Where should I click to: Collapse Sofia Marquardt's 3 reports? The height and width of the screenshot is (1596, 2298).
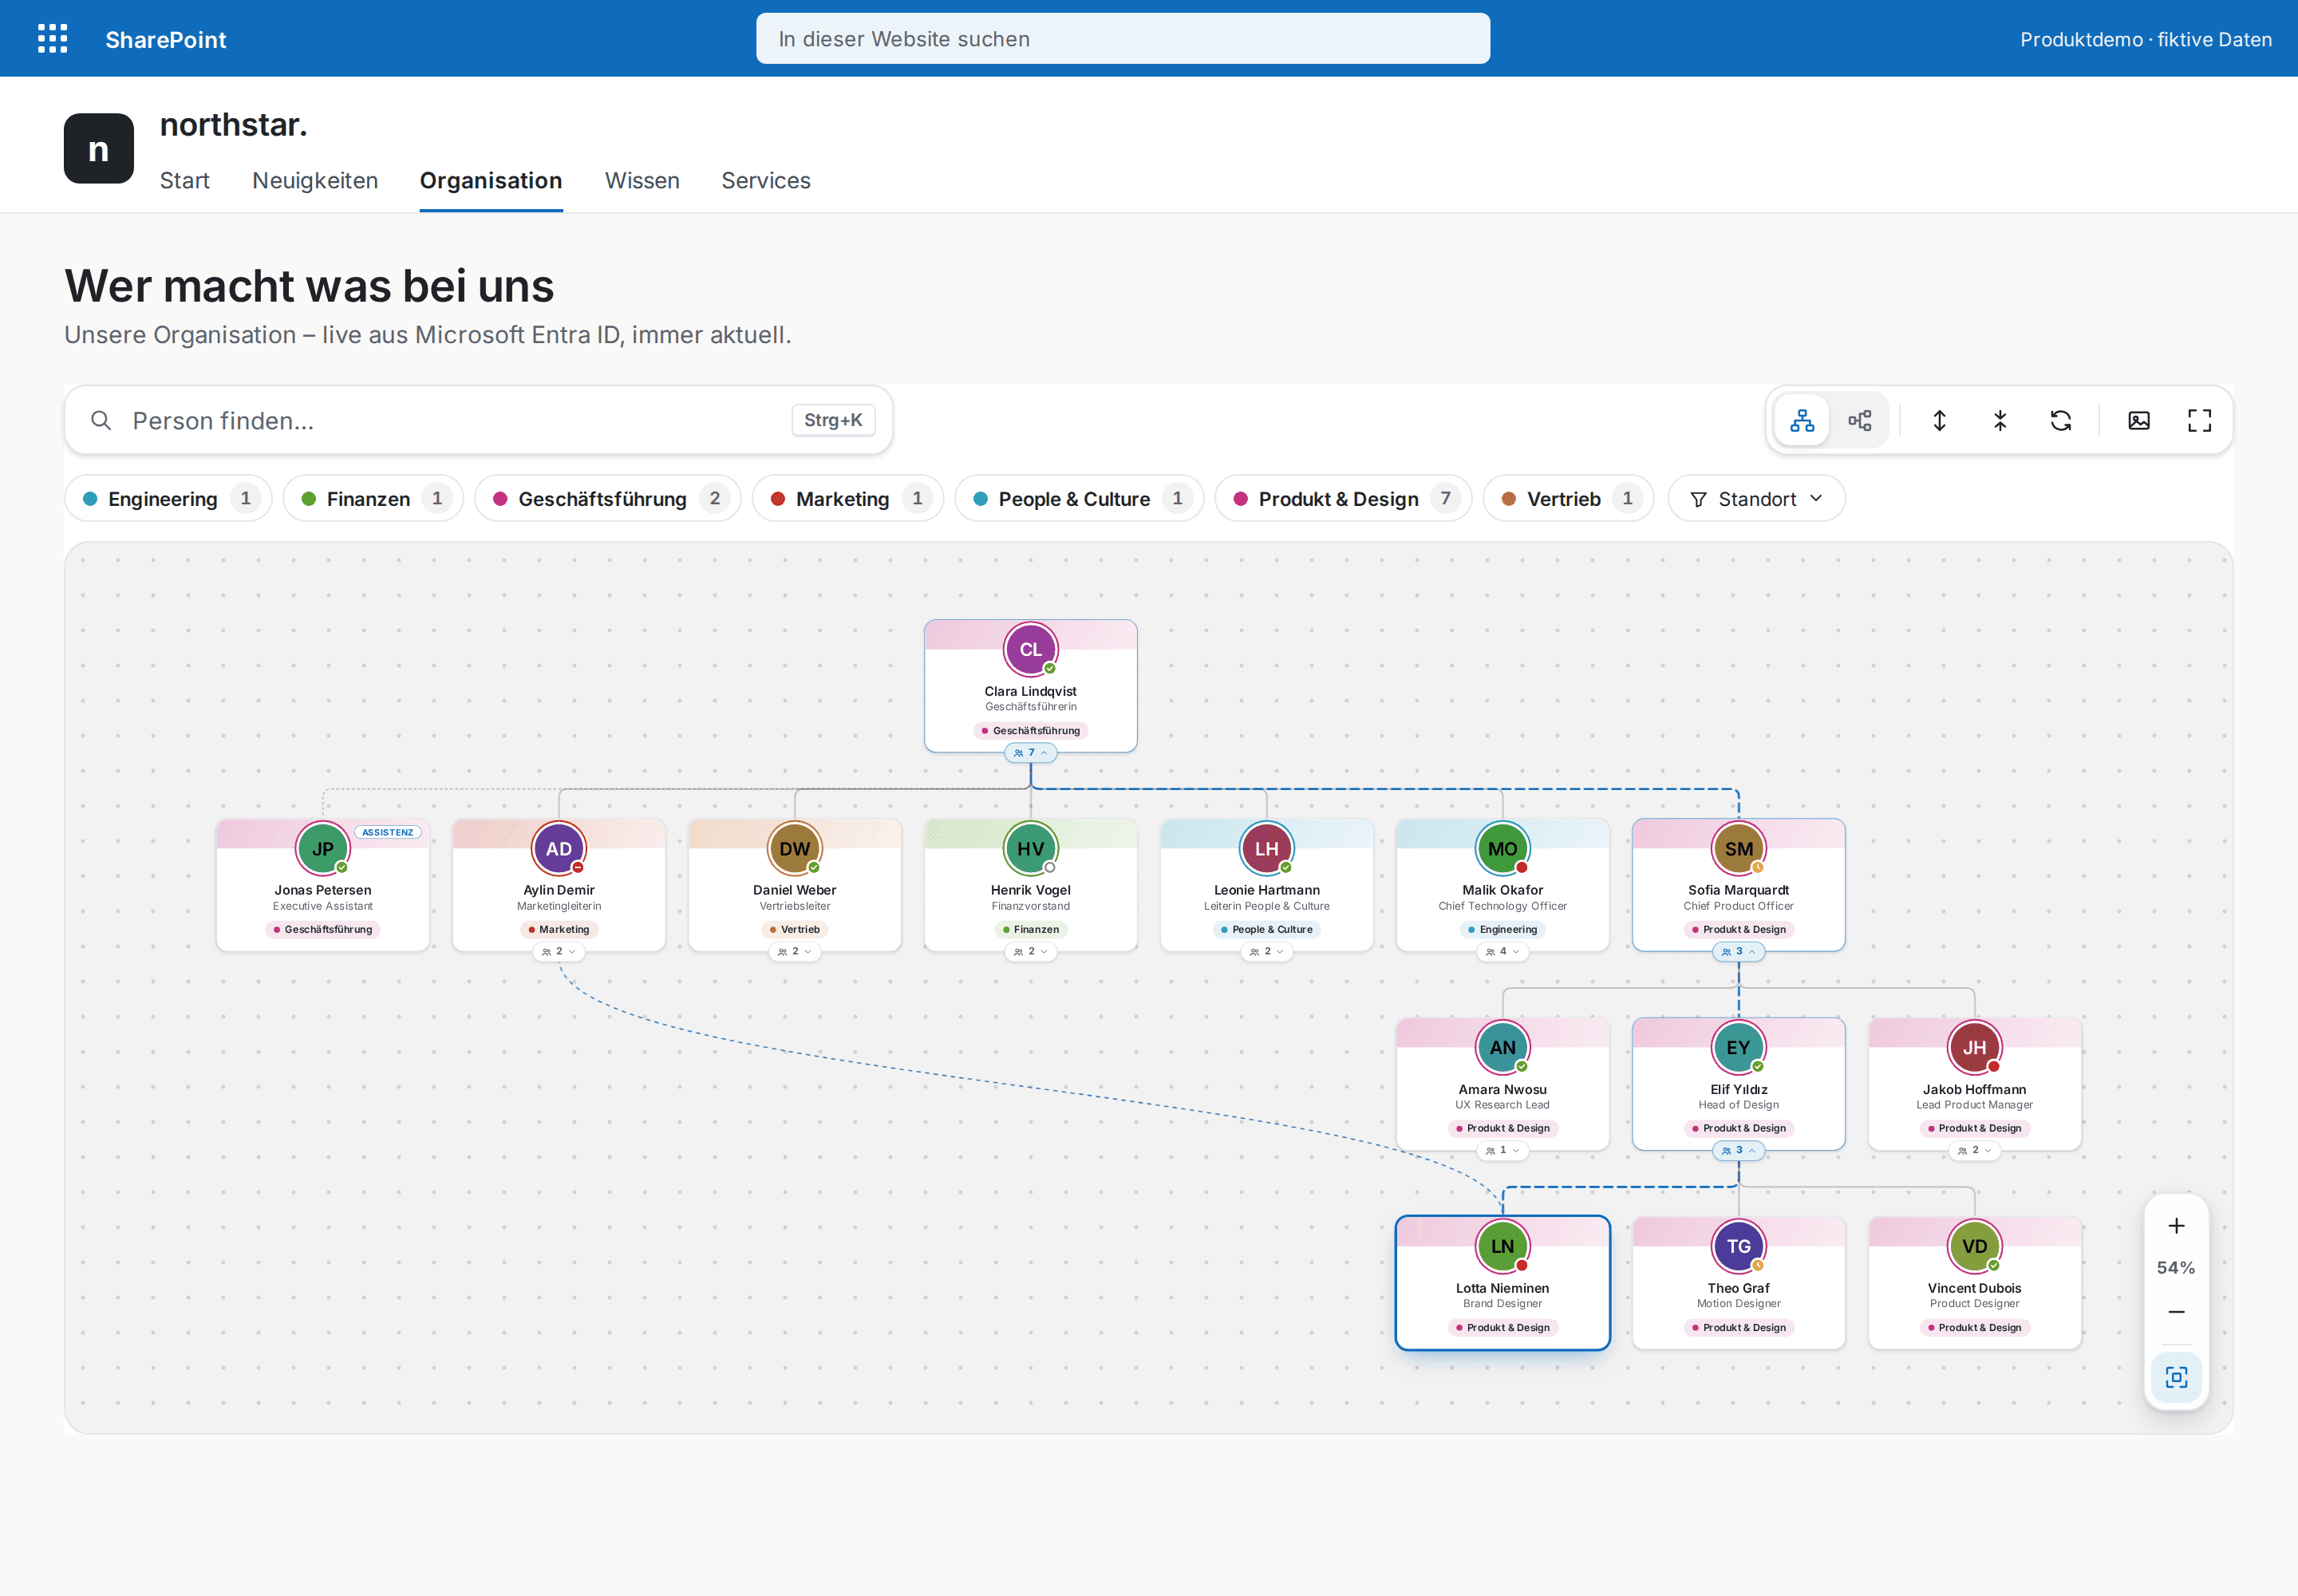[x=1738, y=952]
